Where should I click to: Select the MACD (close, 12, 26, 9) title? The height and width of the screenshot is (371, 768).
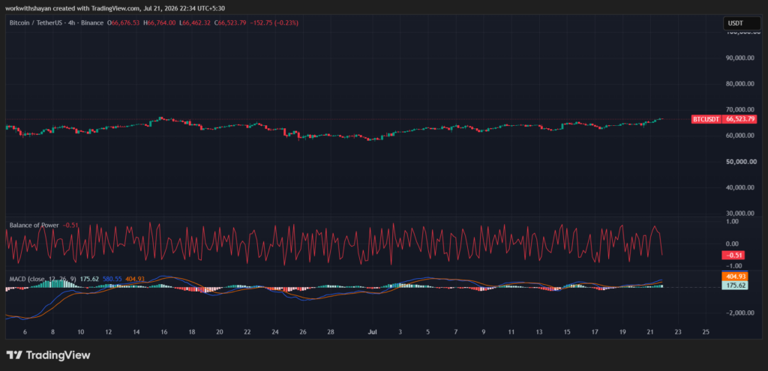click(43, 279)
